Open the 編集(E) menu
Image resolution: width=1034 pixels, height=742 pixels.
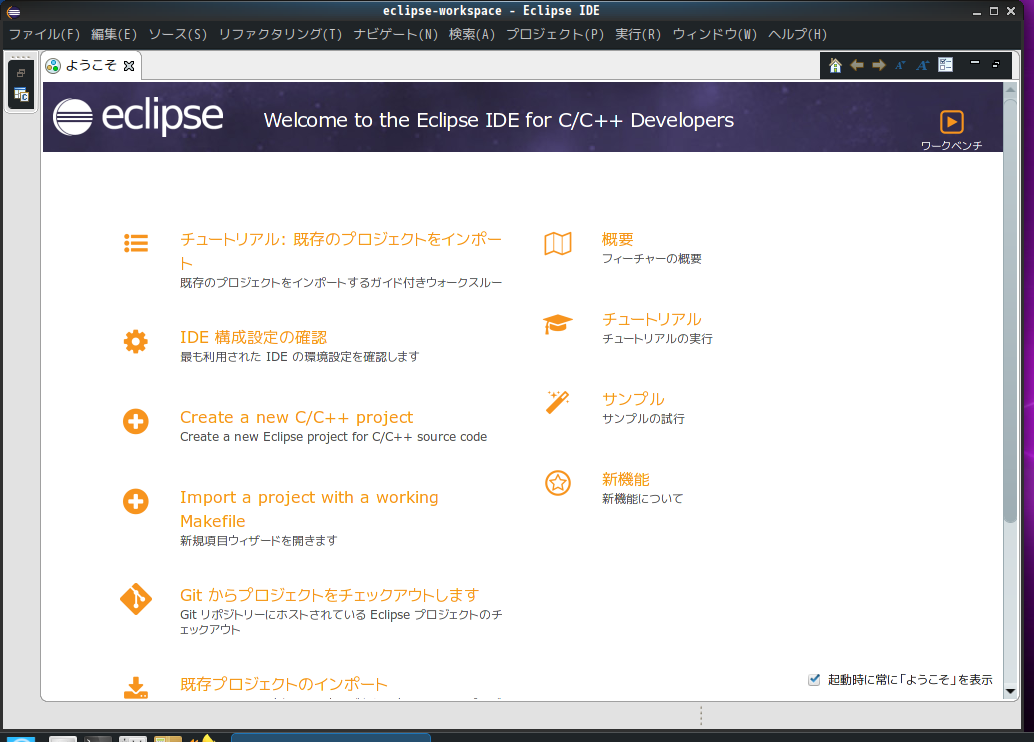tap(114, 34)
